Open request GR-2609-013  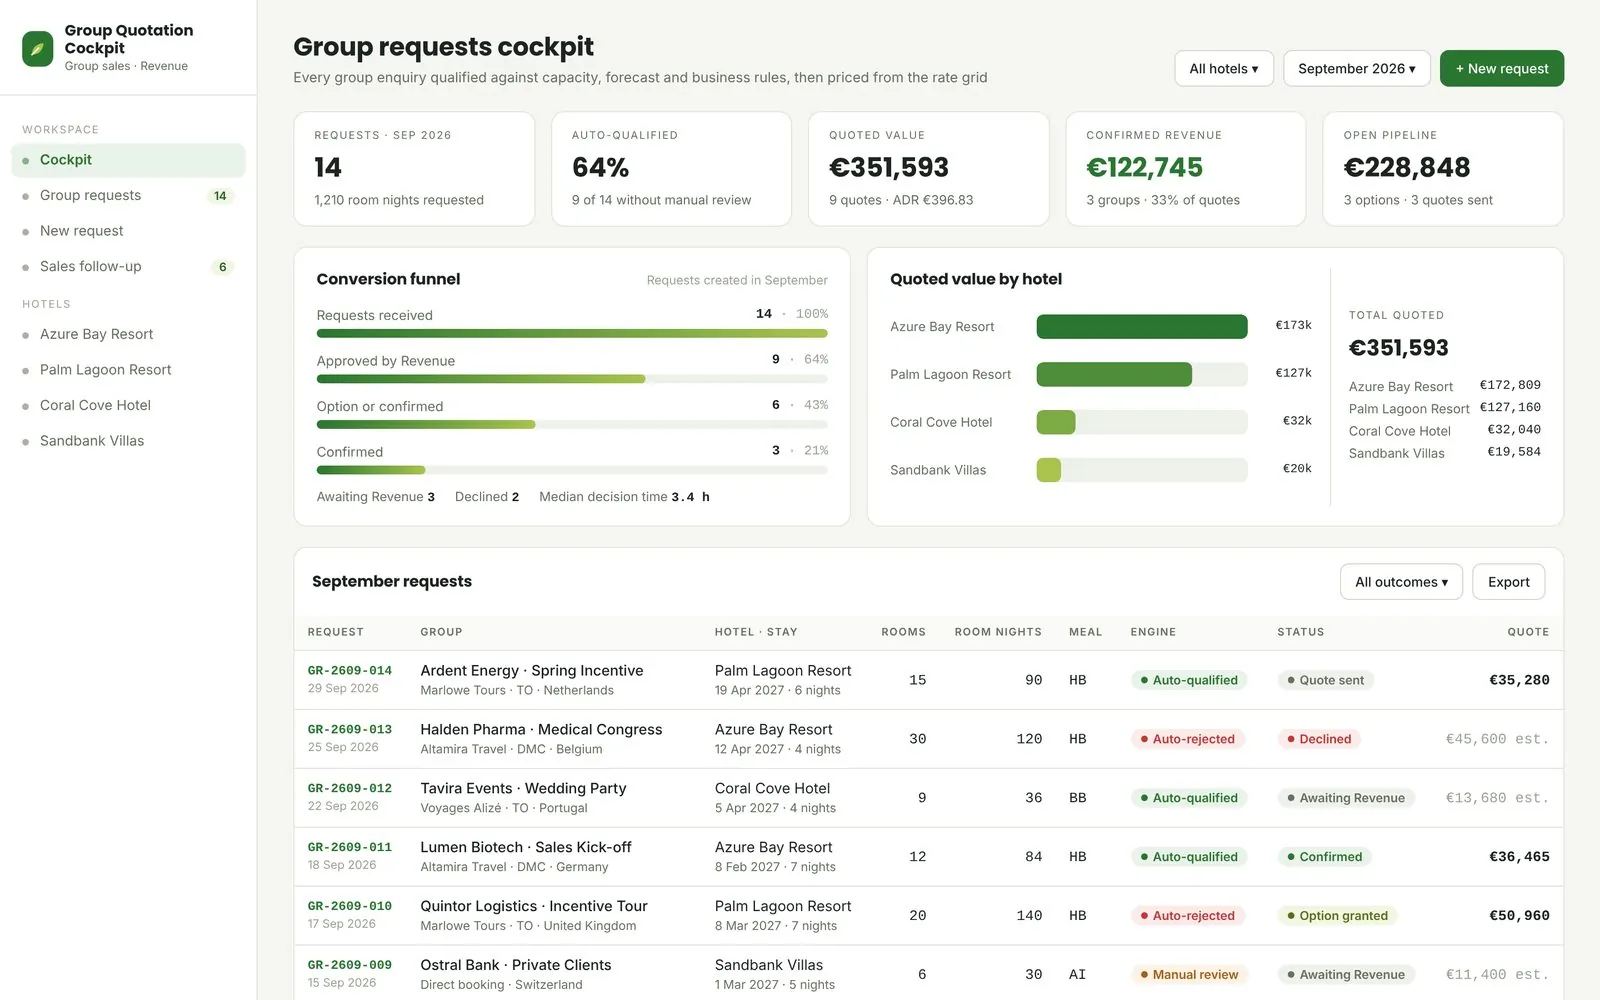(x=349, y=730)
